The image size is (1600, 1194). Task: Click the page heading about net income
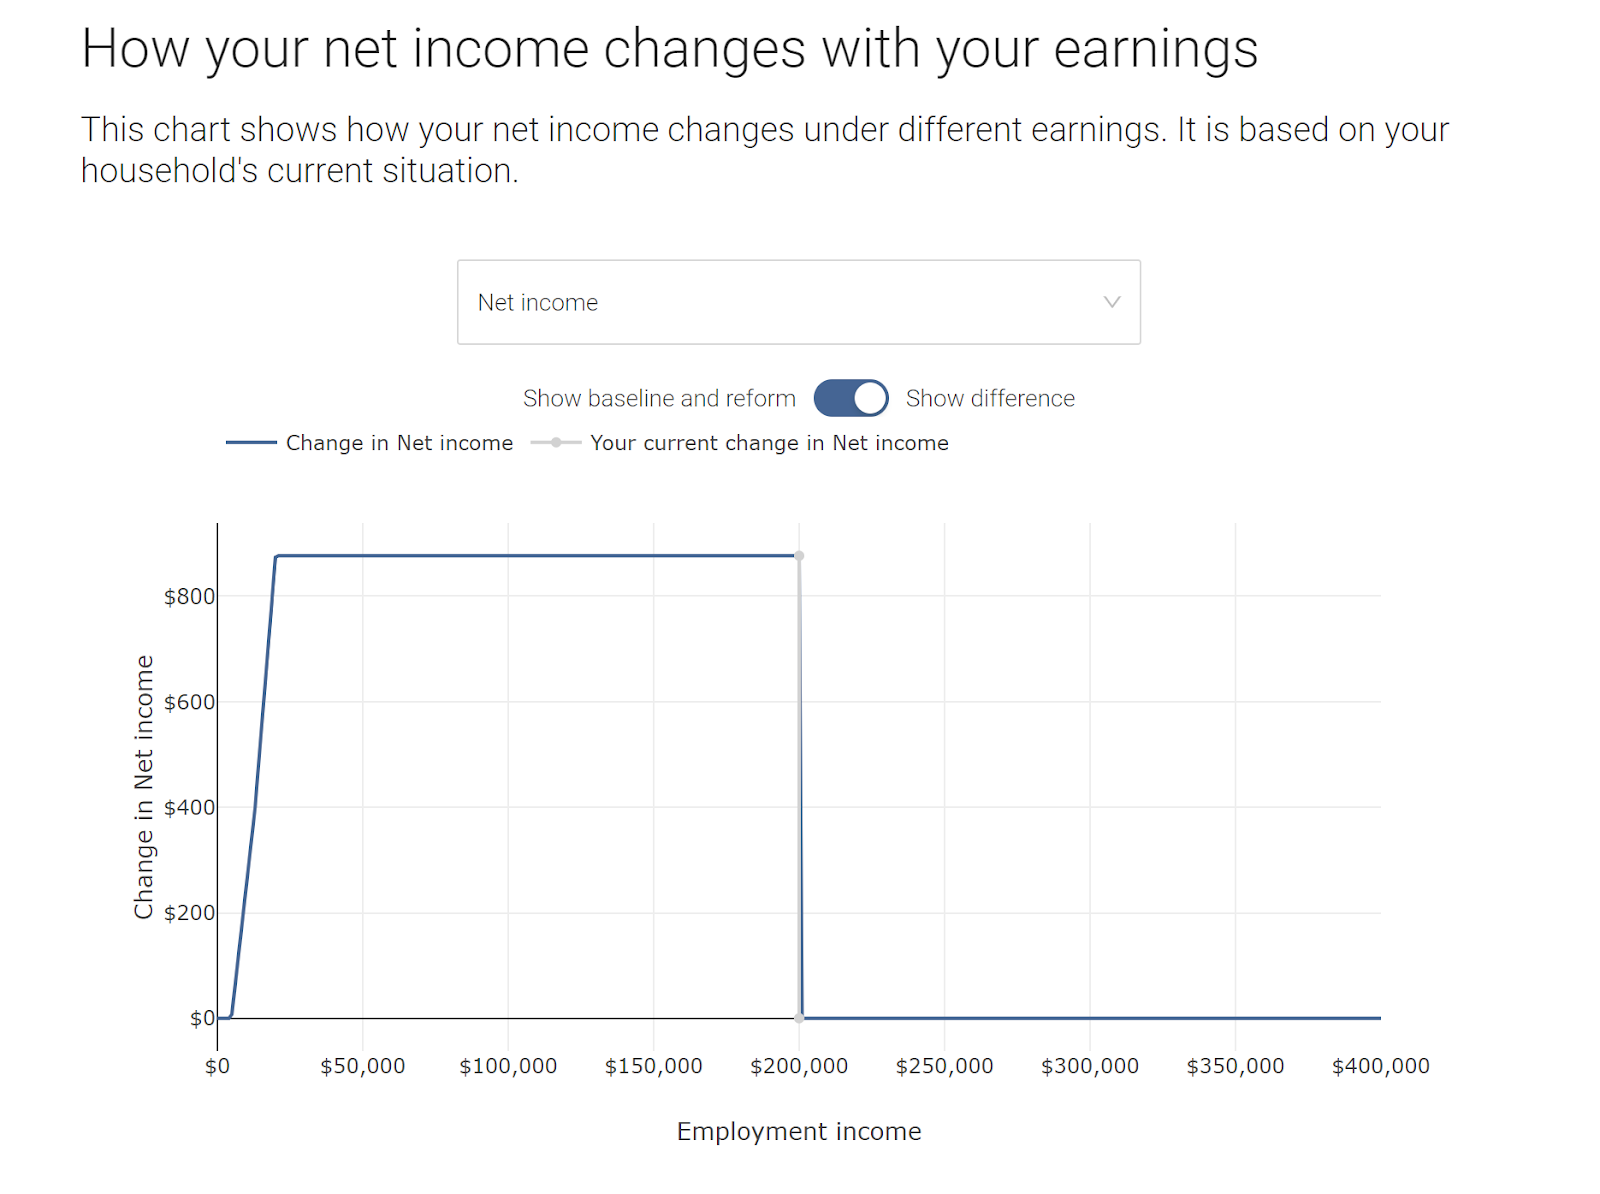point(669,48)
